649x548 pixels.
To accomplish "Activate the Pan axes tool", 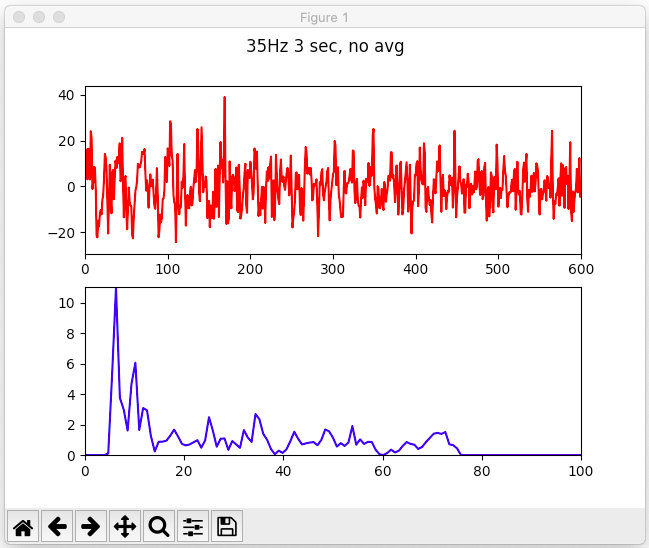I will (125, 526).
